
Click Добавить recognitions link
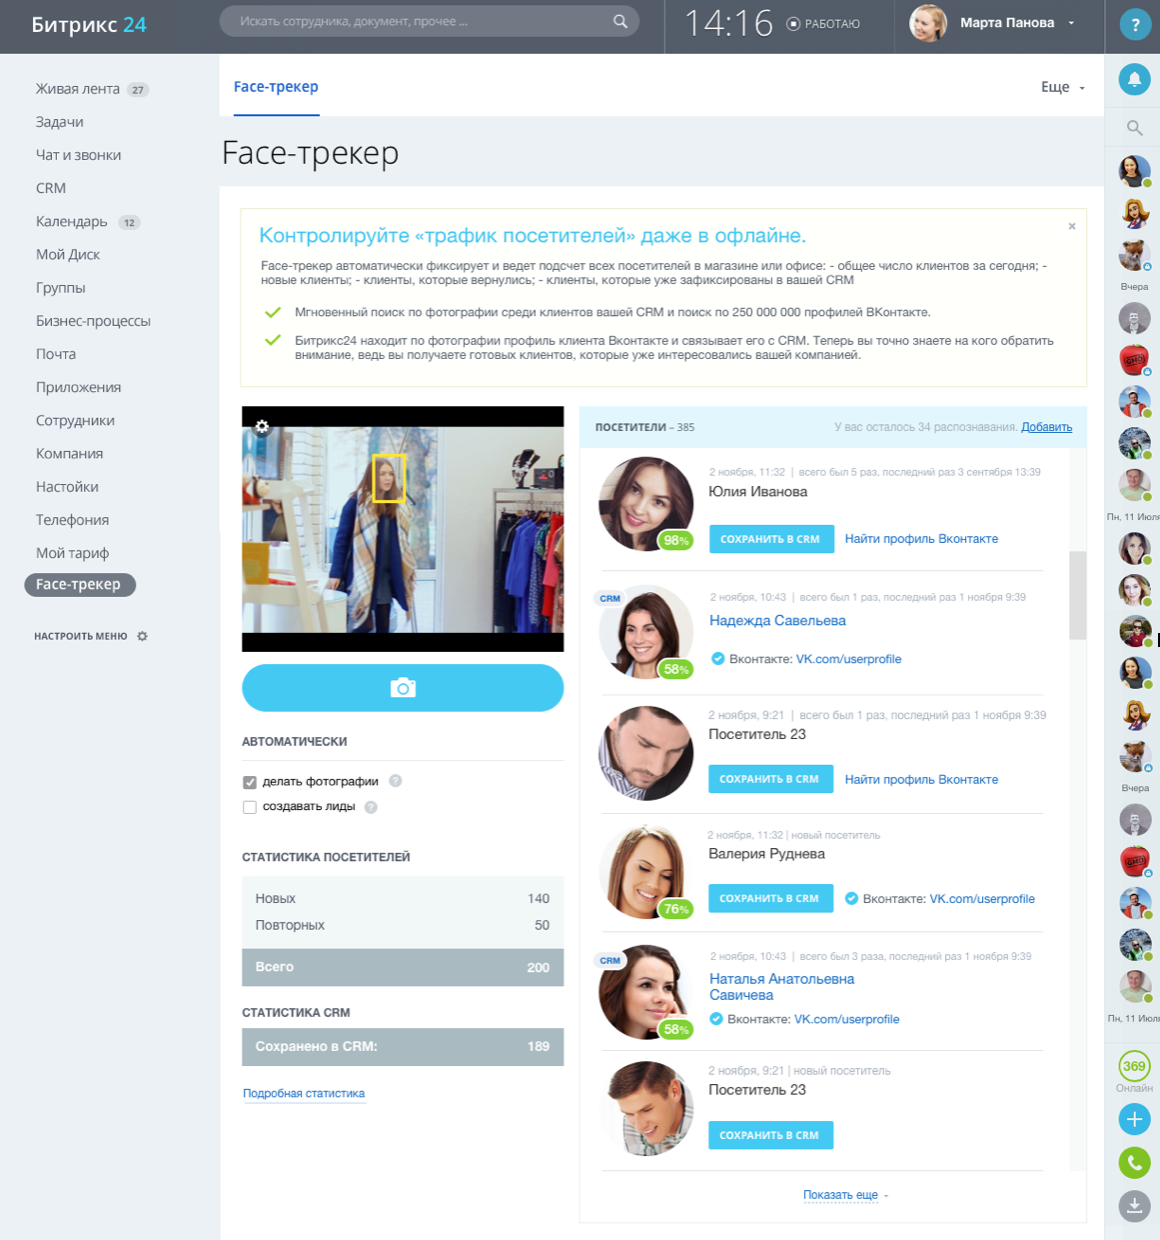[x=1047, y=427]
